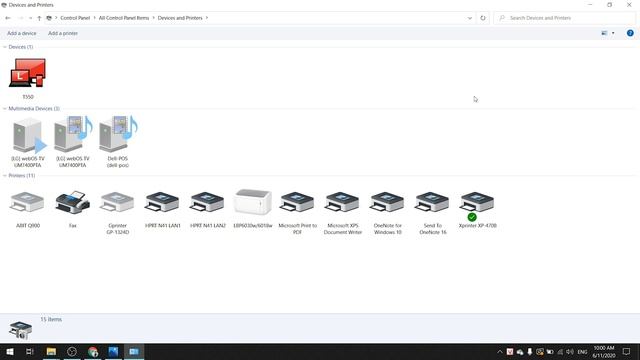Viewport: 640px width, 360px height.
Task: Click the details pane device thumbnail
Action: click(x=20, y=330)
